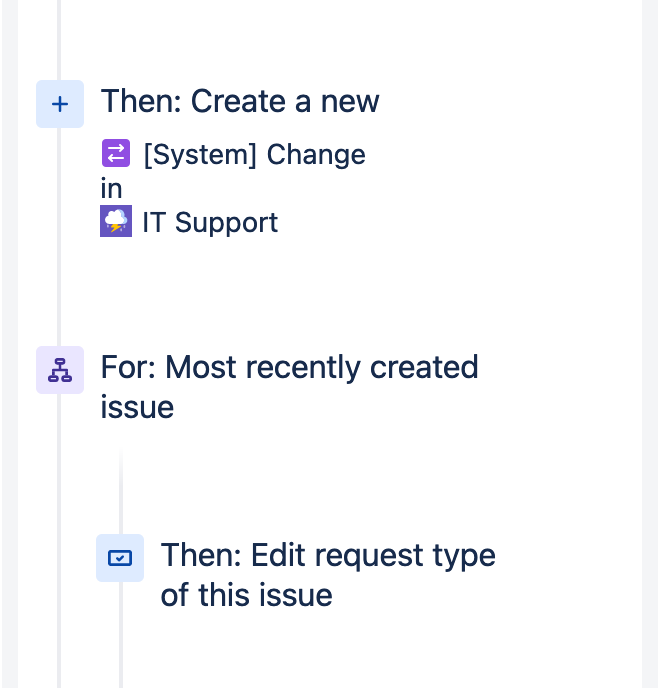The height and width of the screenshot is (688, 672).
Task: Click the "[System] Change" issue type label
Action: [255, 154]
